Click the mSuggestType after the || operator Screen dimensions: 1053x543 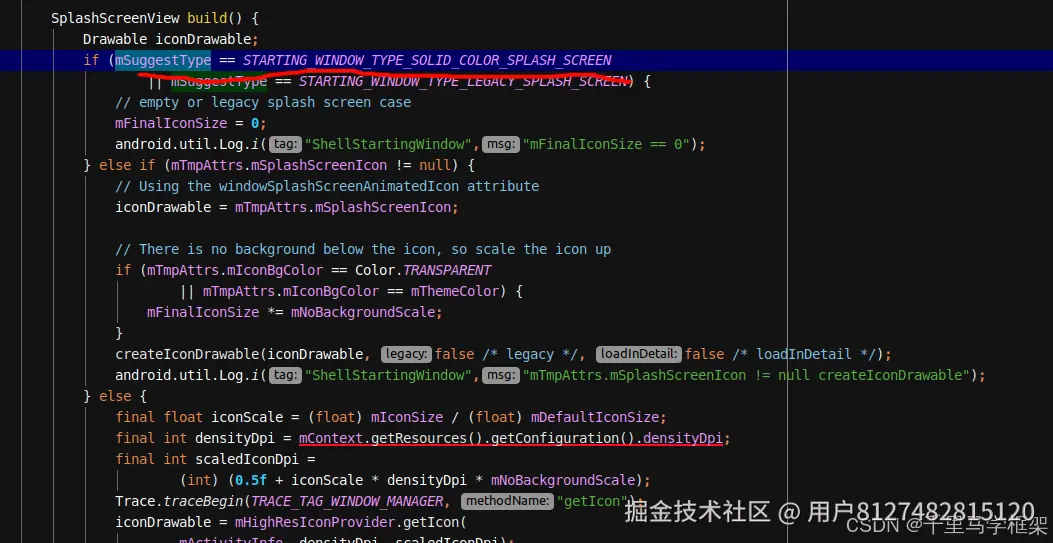click(x=219, y=81)
